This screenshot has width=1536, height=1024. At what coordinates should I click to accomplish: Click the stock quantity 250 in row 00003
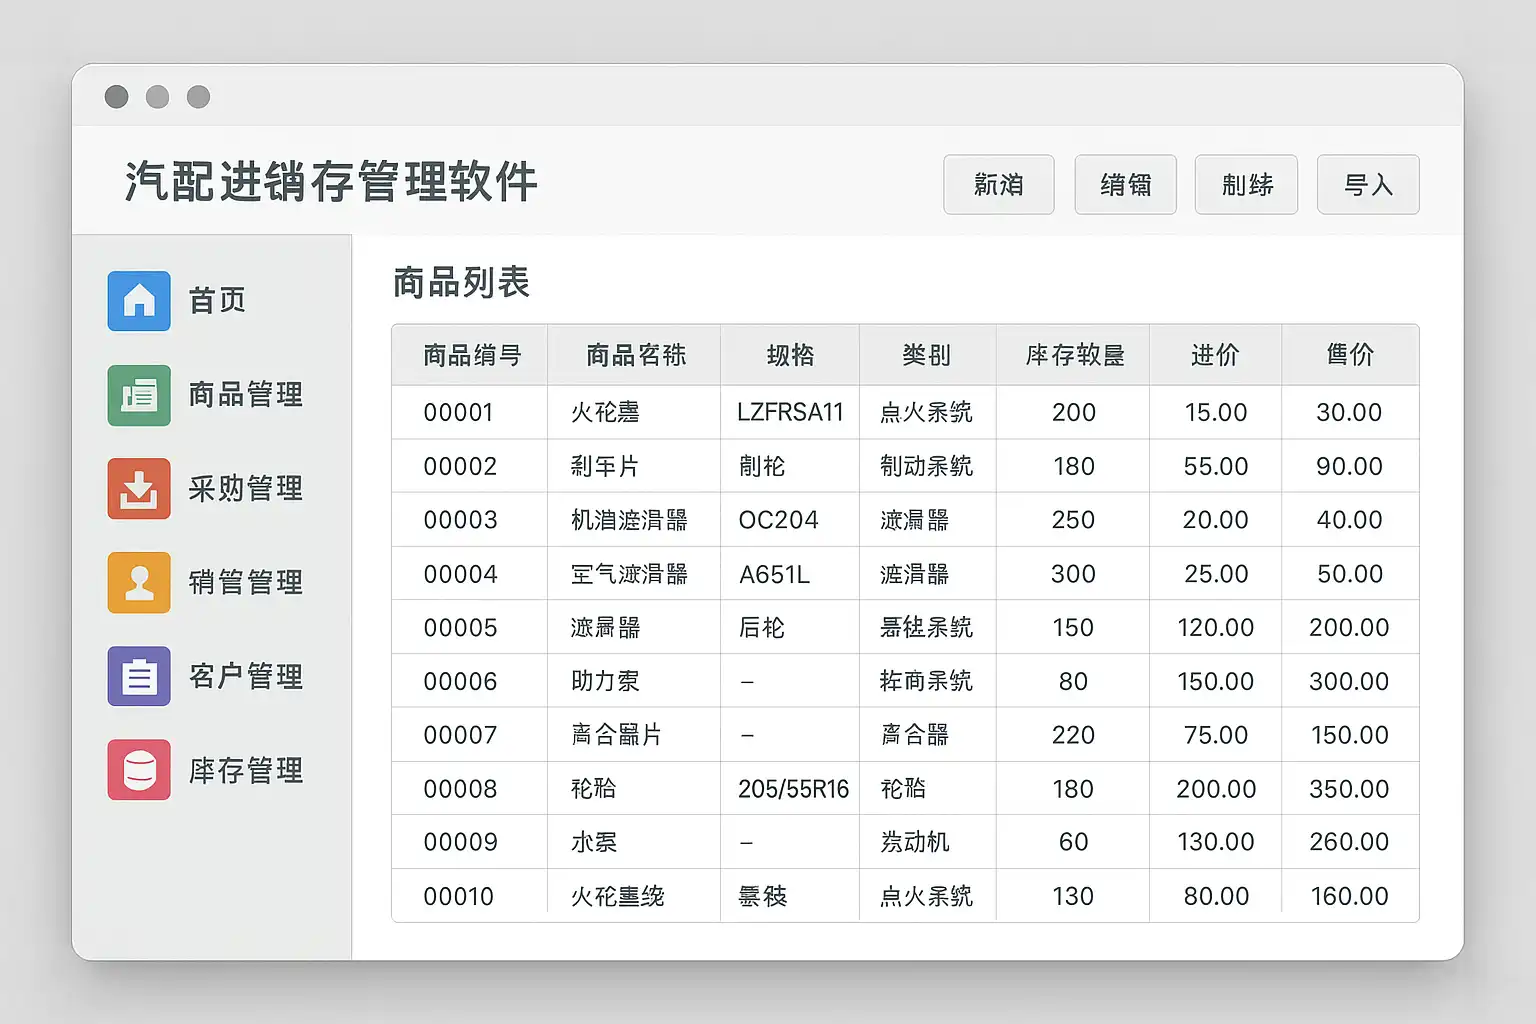pyautogui.click(x=1073, y=520)
